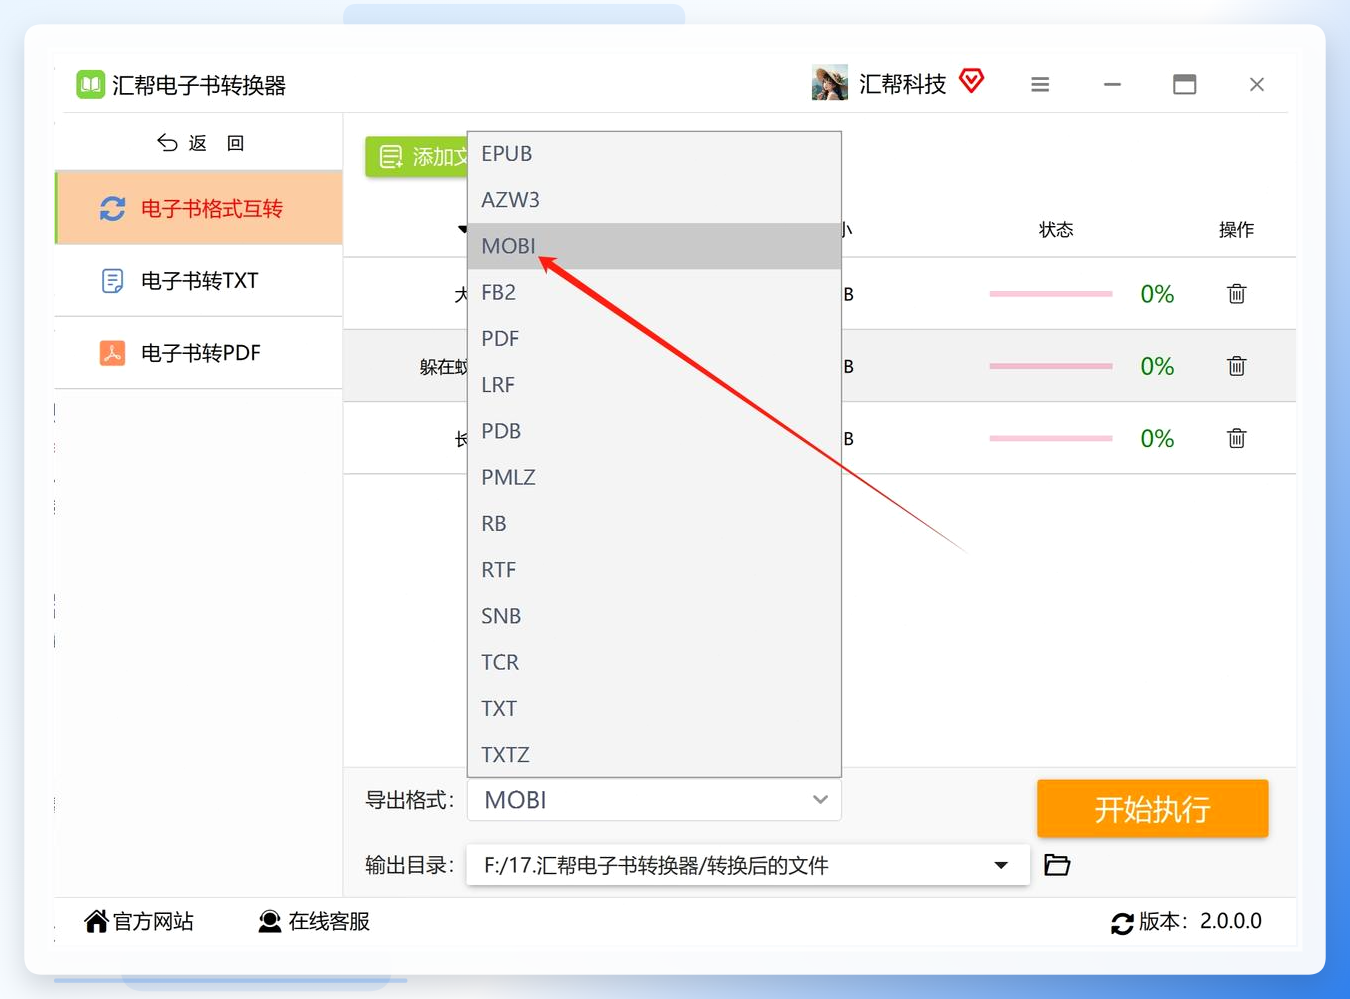This screenshot has width=1350, height=999.
Task: Select RTF output format option
Action: [x=654, y=570]
